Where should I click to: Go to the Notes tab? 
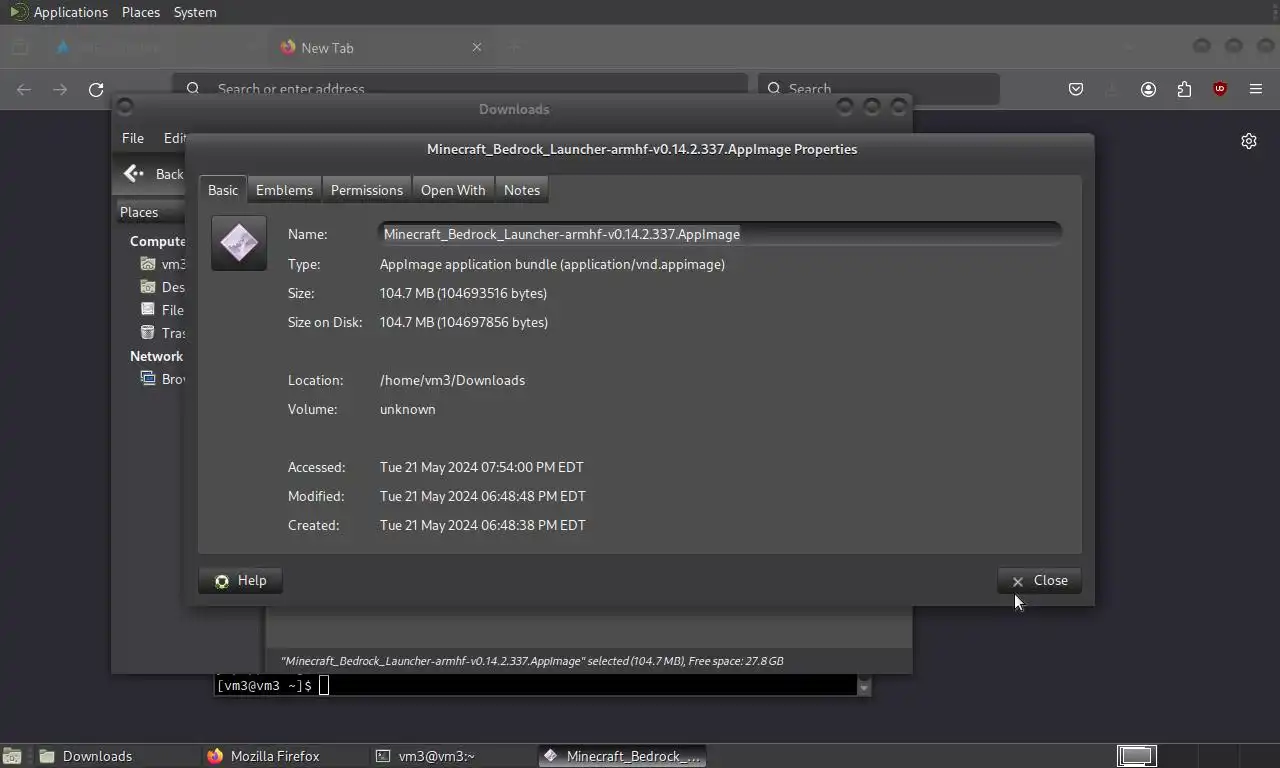pyautogui.click(x=522, y=190)
